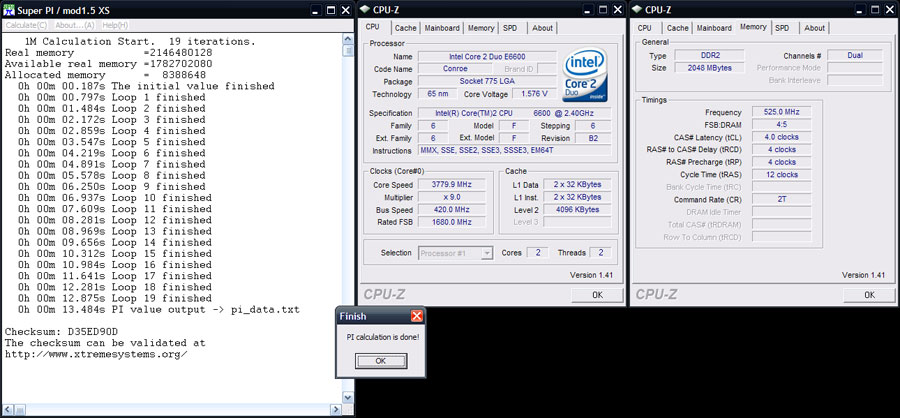This screenshot has width=900, height=418.
Task: Click the Loop 19 finished line
Action: [x=115, y=299]
